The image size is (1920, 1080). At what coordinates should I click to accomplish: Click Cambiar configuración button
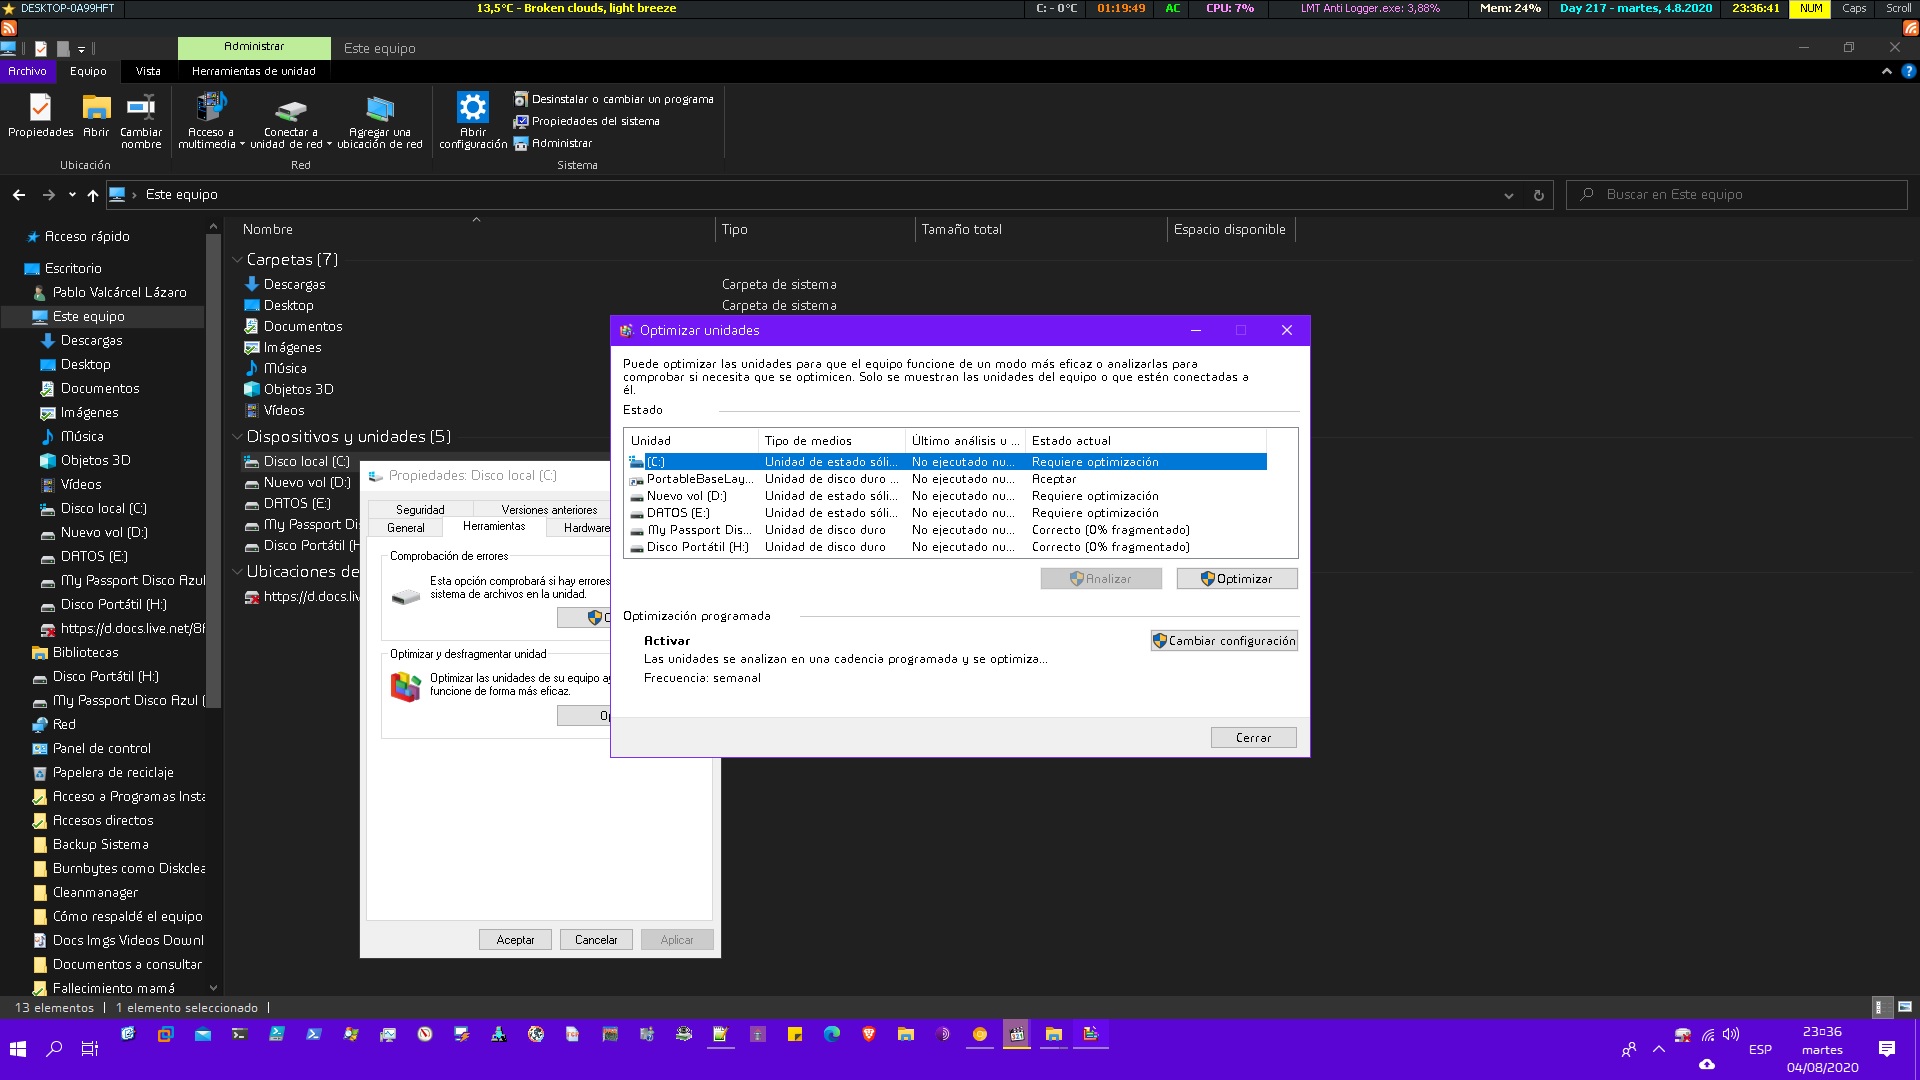(1224, 641)
